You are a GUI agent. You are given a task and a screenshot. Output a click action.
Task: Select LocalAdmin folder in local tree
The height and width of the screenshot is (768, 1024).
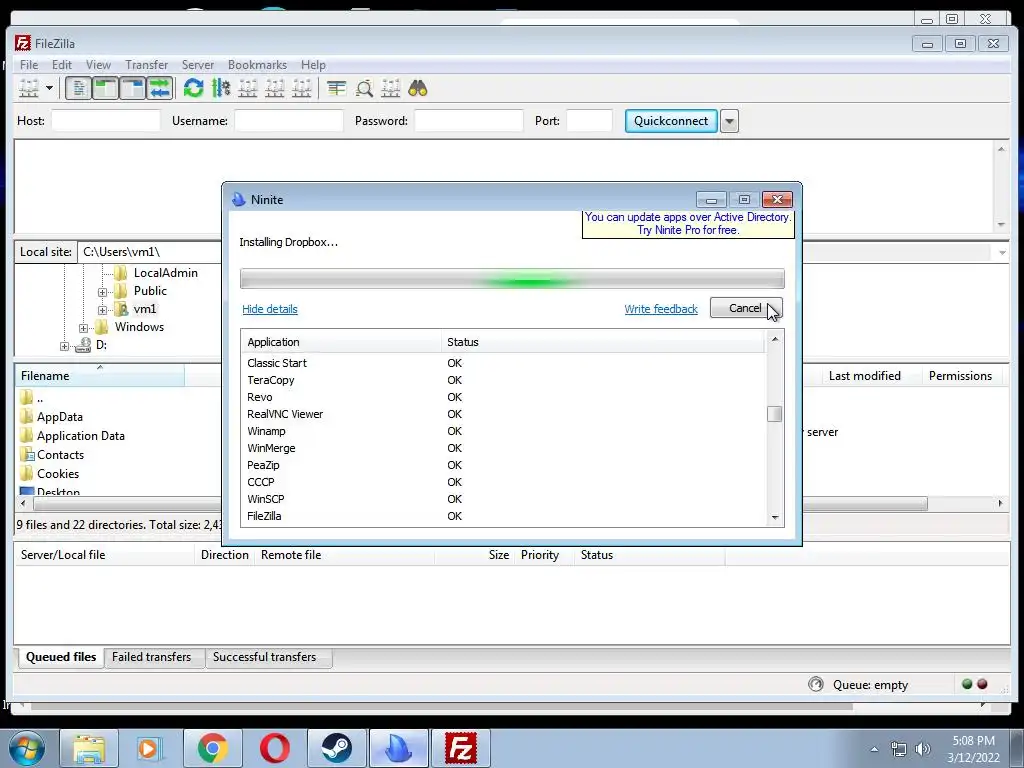click(165, 273)
